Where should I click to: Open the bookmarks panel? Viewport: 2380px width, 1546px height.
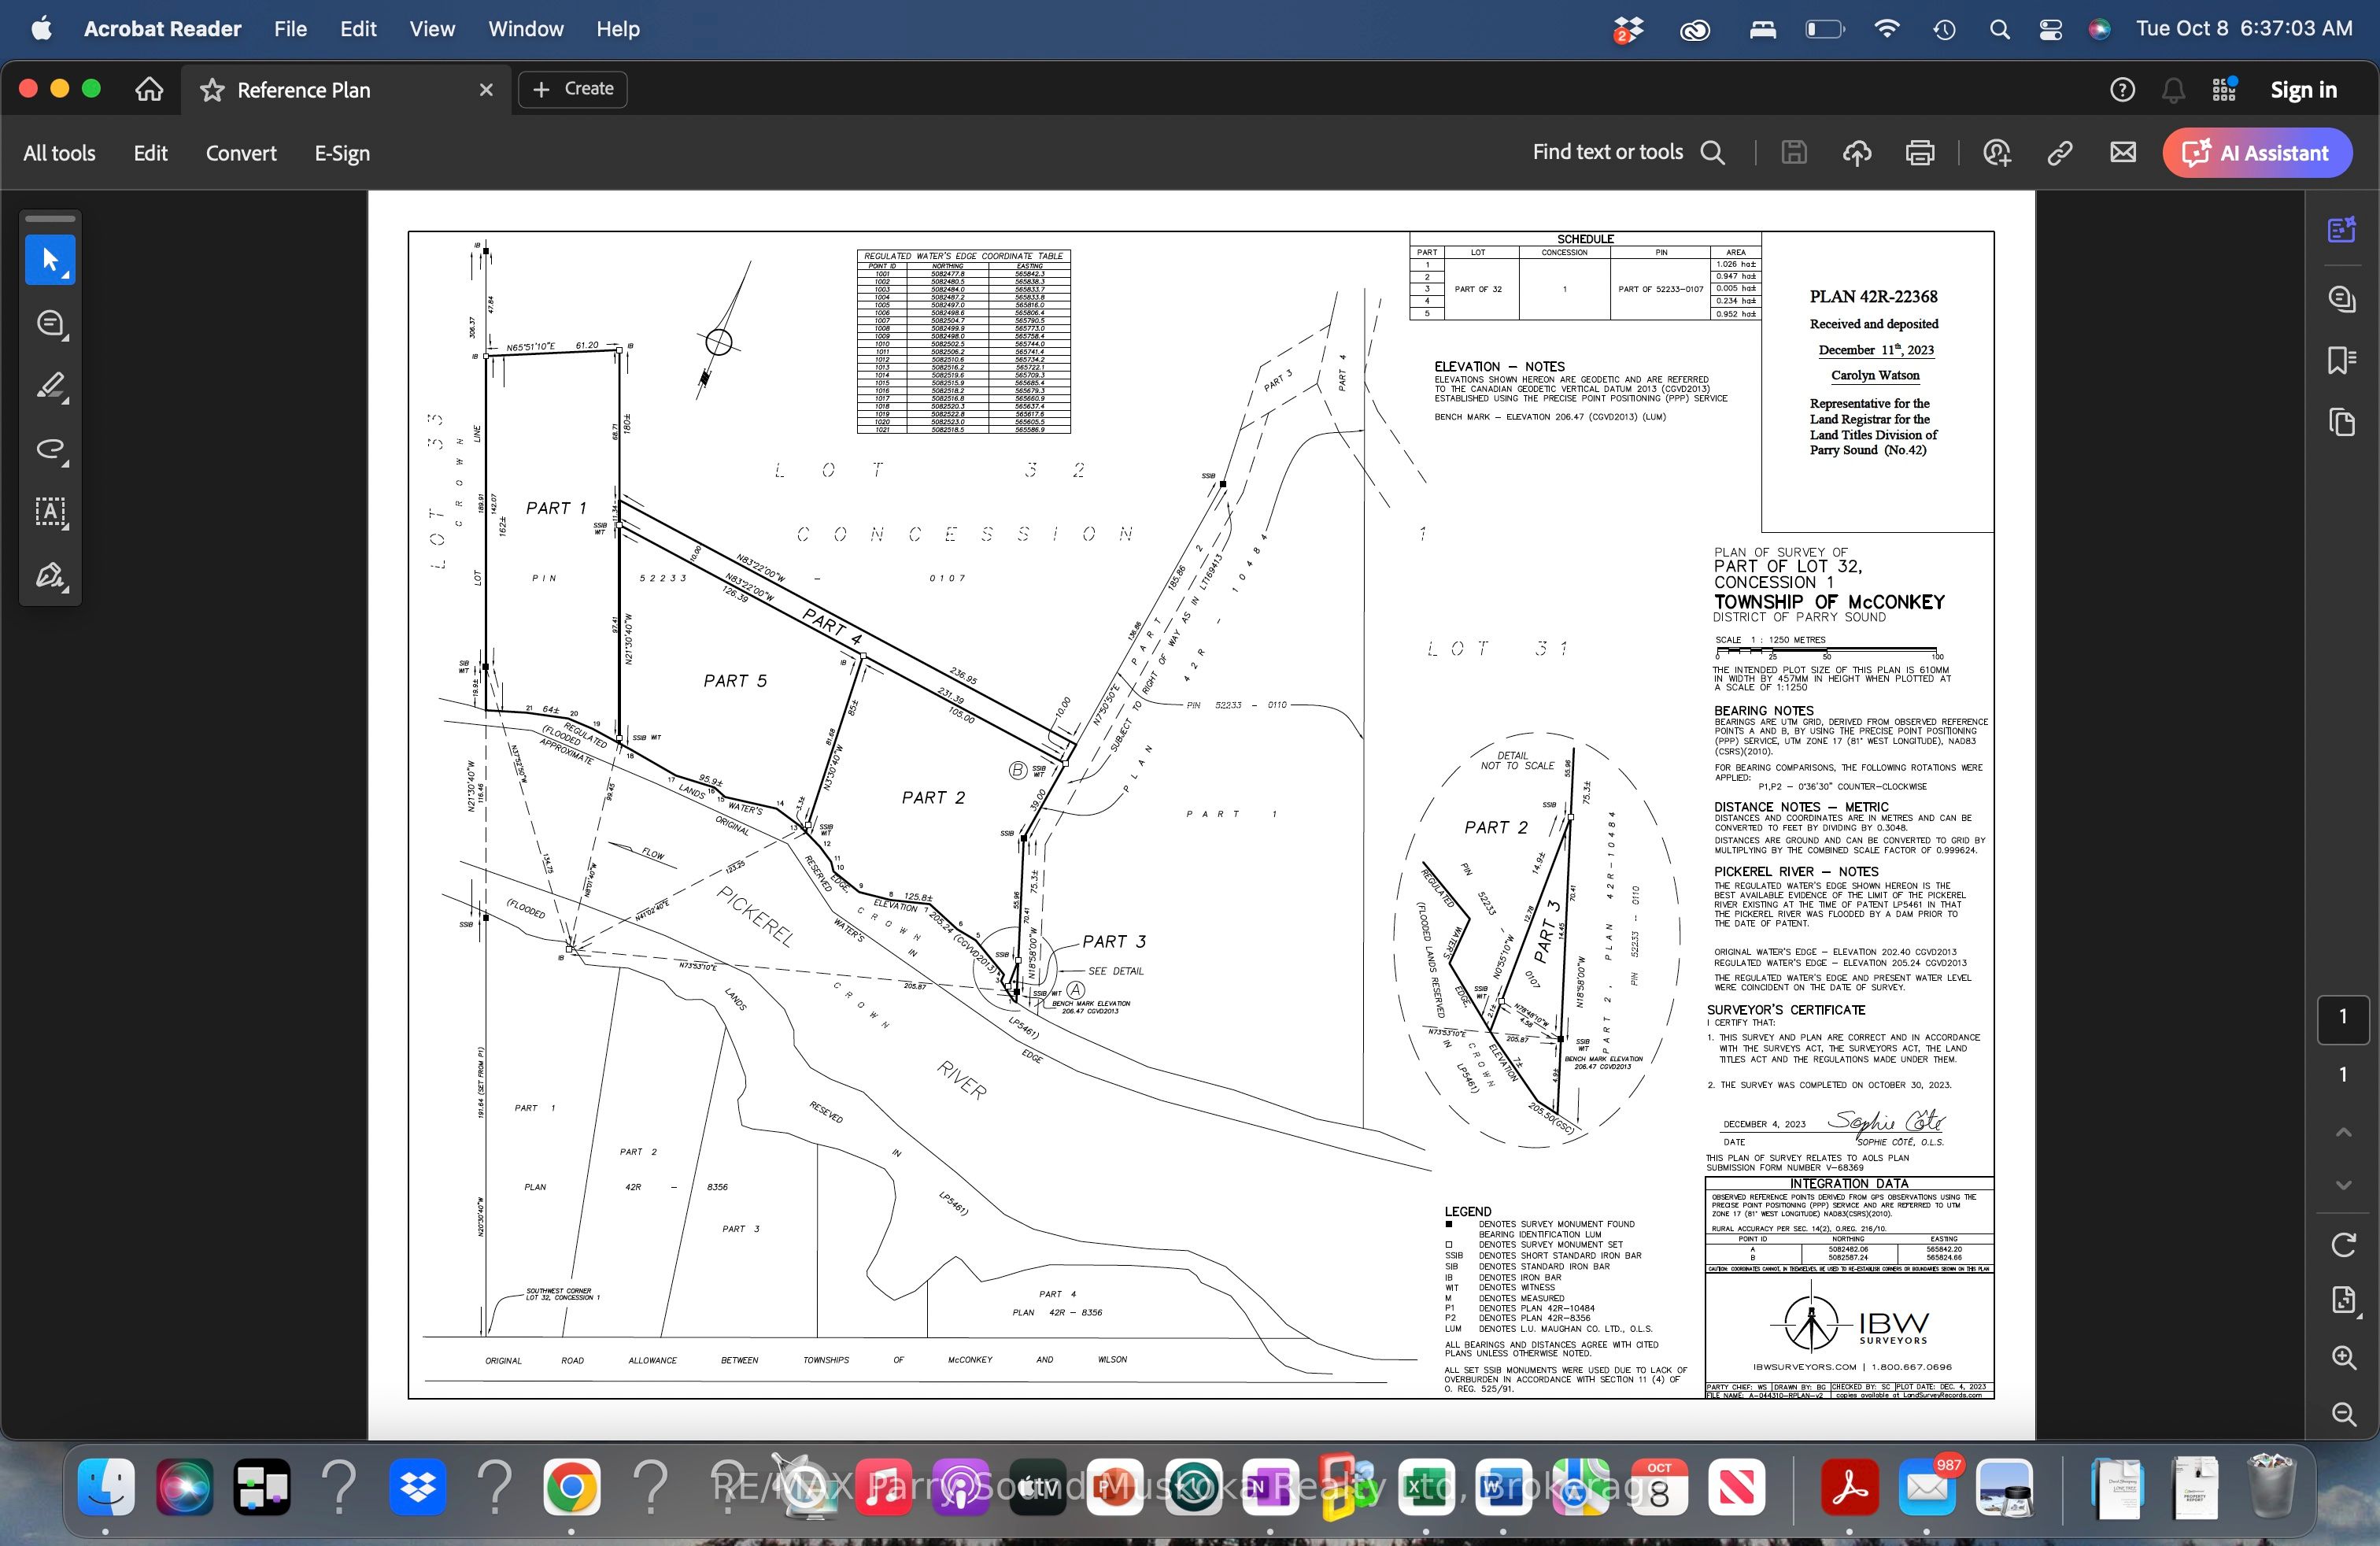[x=2342, y=360]
